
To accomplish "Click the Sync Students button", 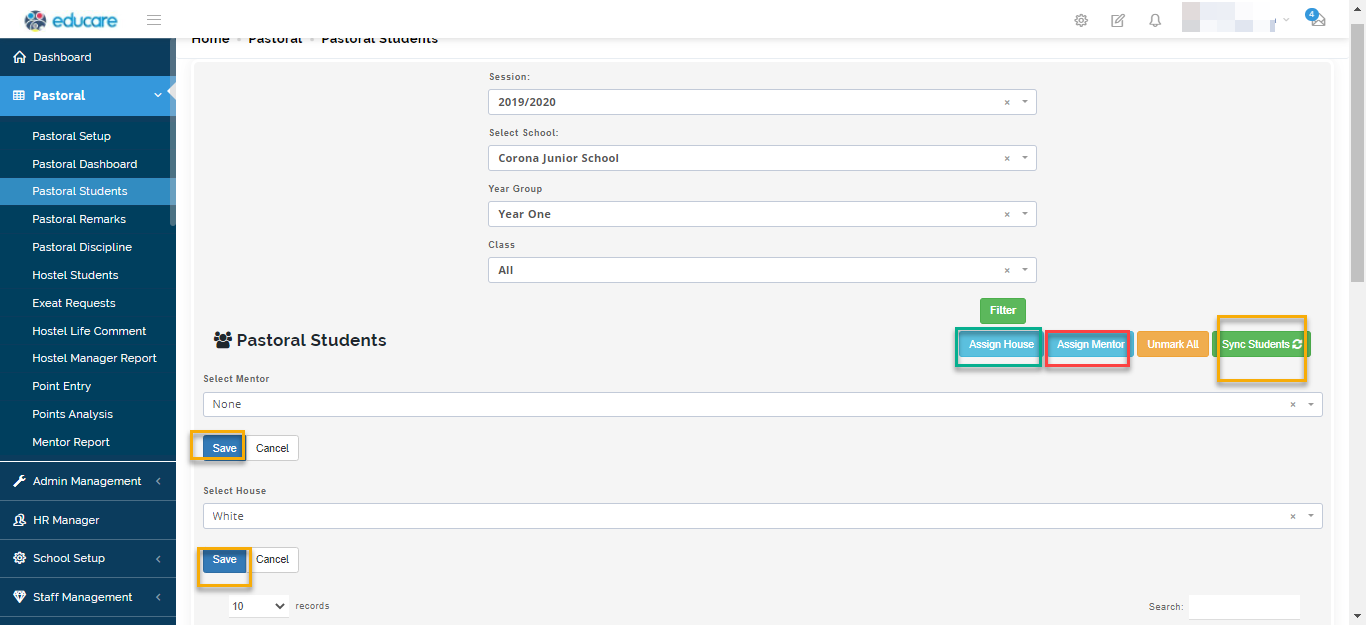I will [1262, 344].
